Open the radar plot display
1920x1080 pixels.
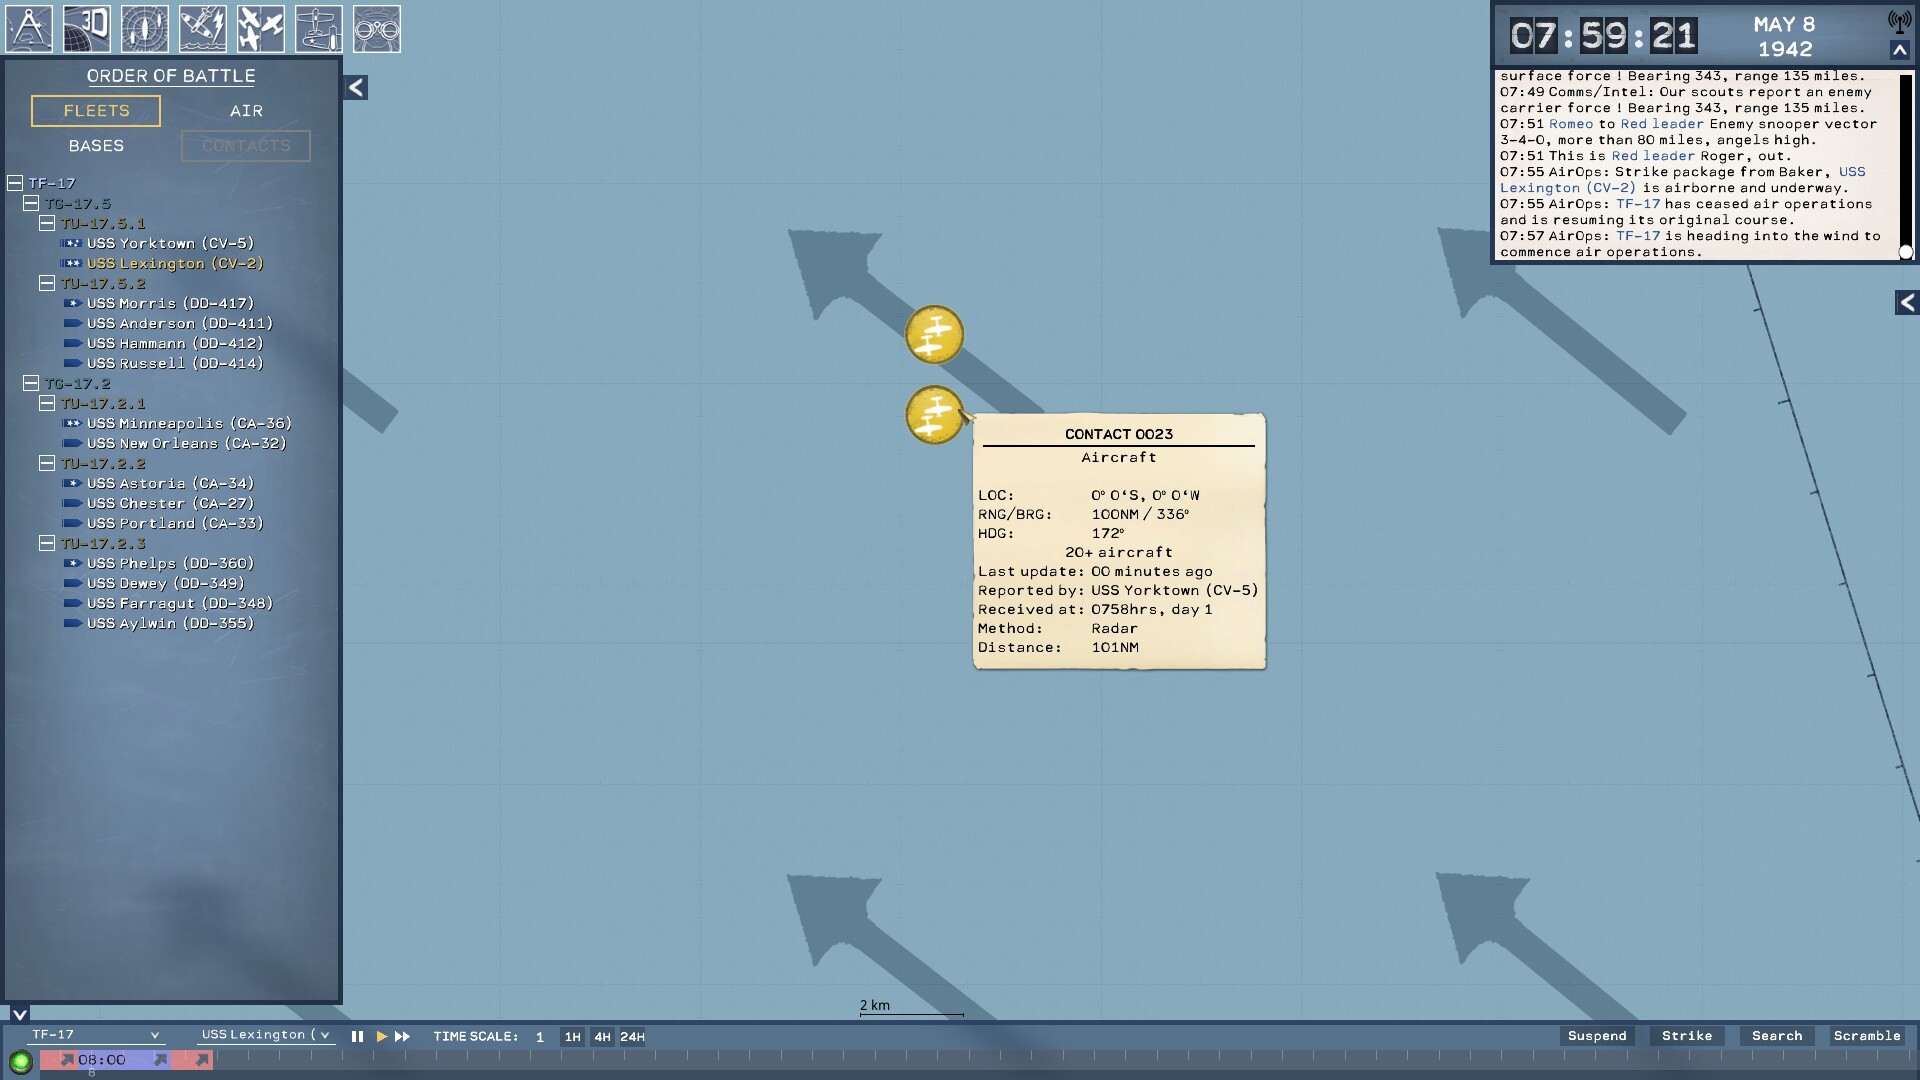coord(145,28)
